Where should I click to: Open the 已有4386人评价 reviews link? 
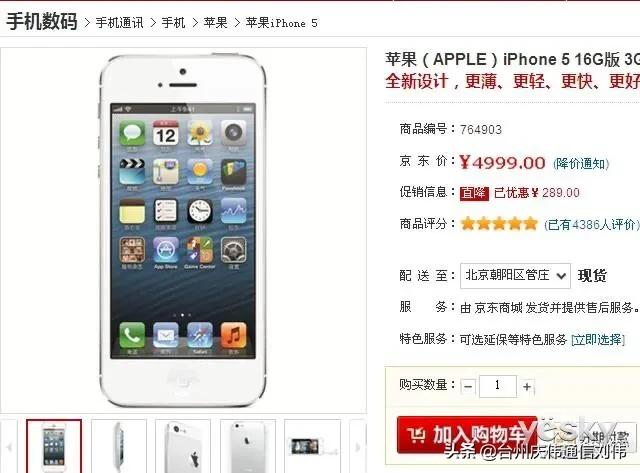pyautogui.click(x=591, y=224)
